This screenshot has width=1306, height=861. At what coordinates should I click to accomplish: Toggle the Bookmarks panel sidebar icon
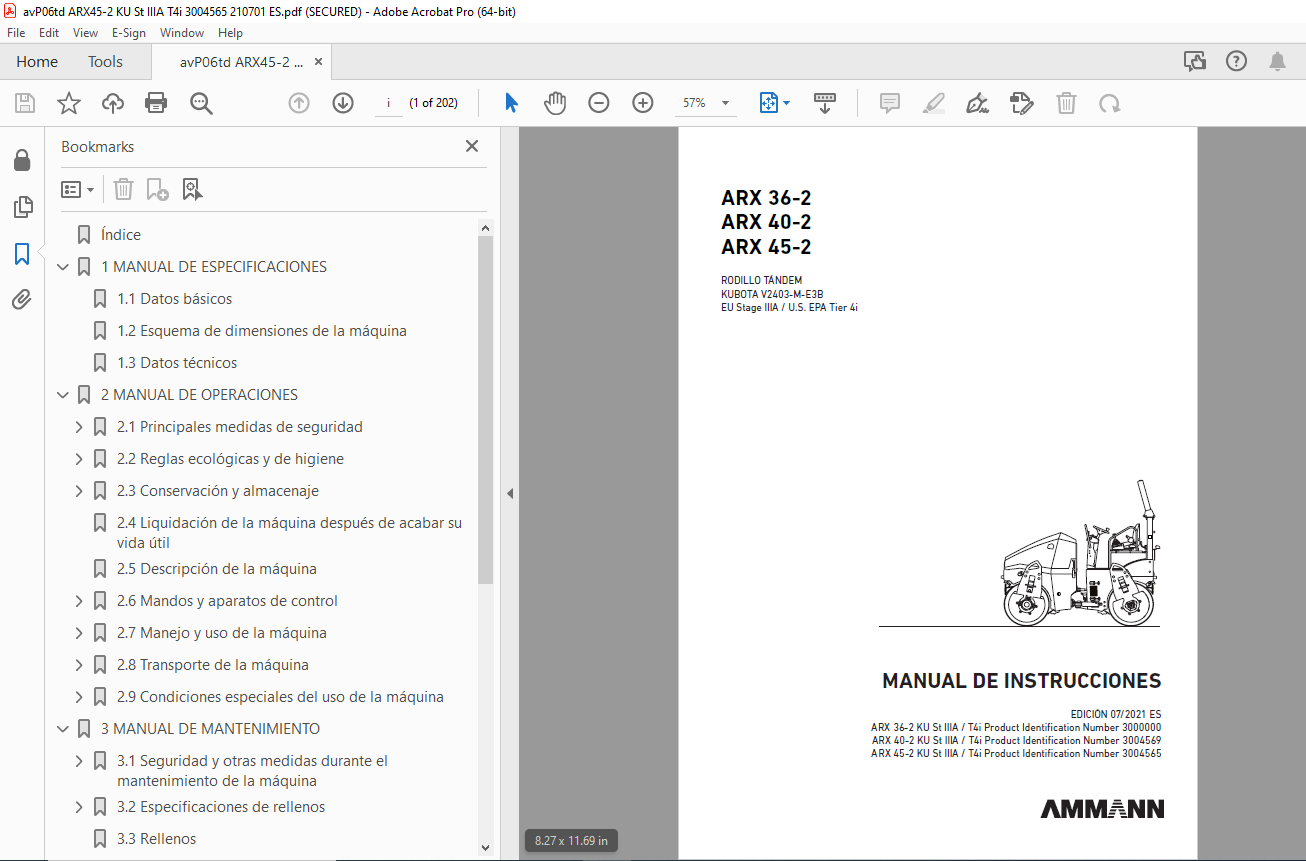click(22, 254)
